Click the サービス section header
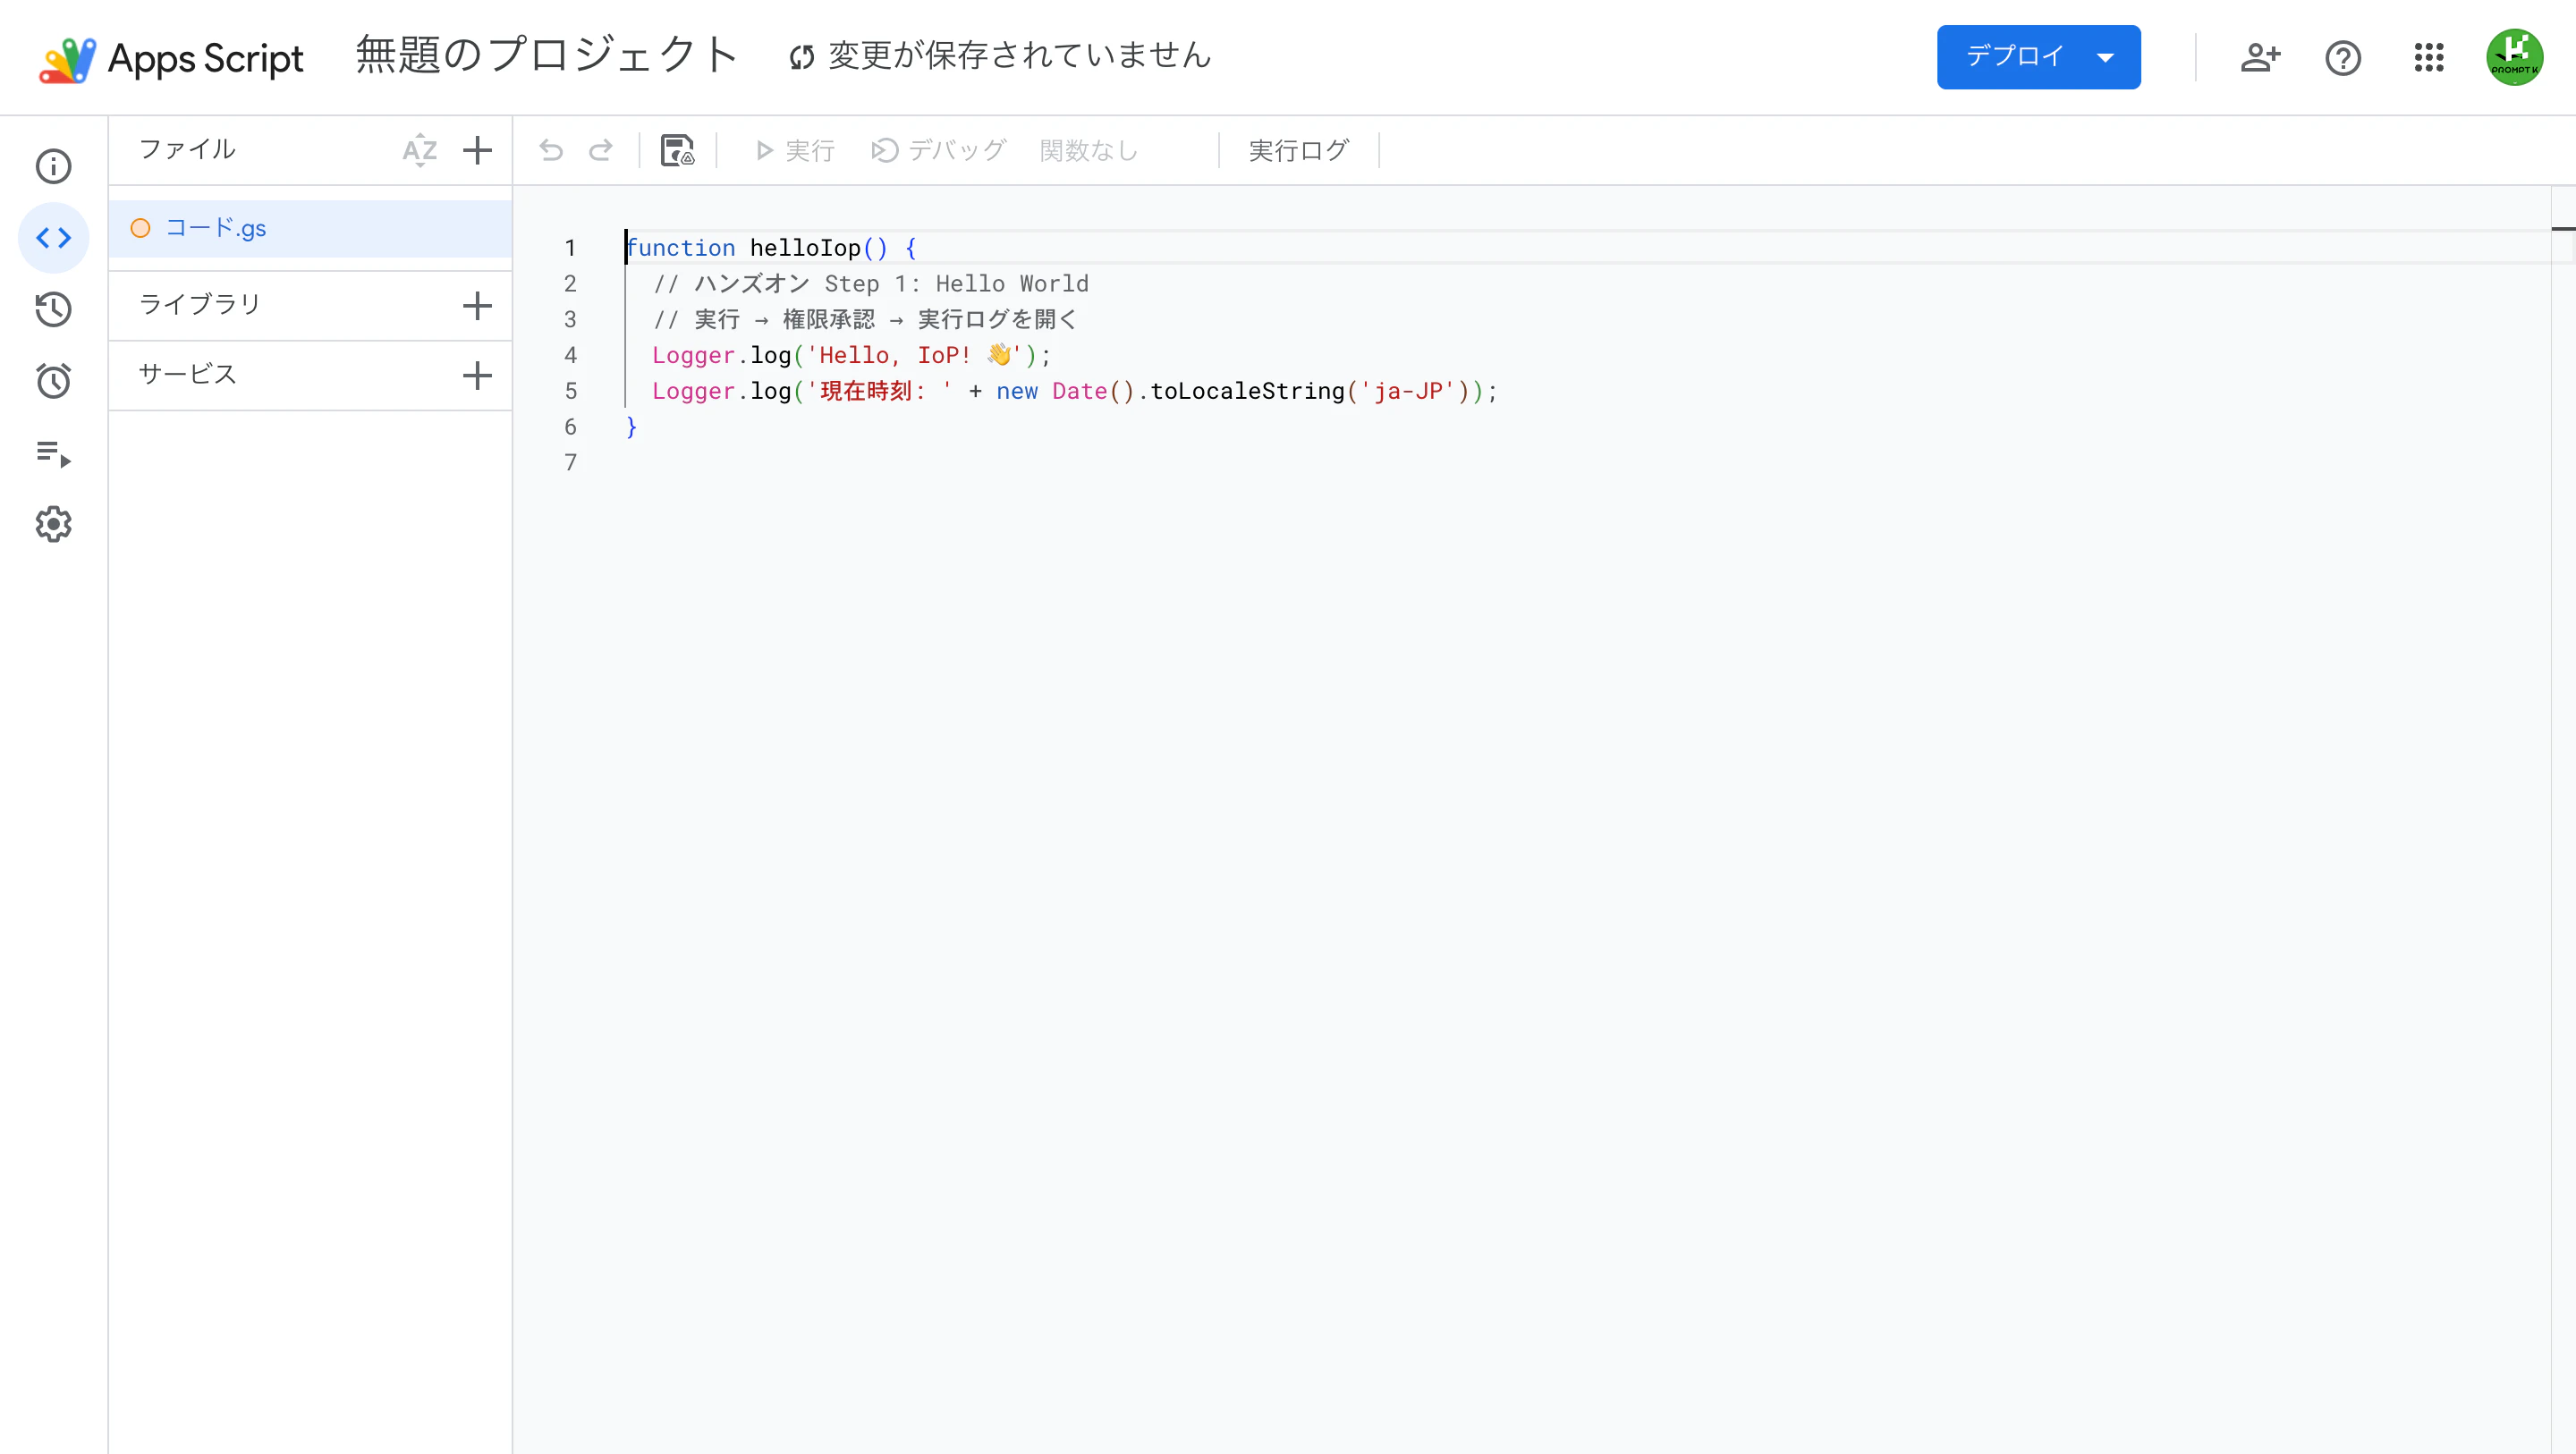 pos(188,374)
